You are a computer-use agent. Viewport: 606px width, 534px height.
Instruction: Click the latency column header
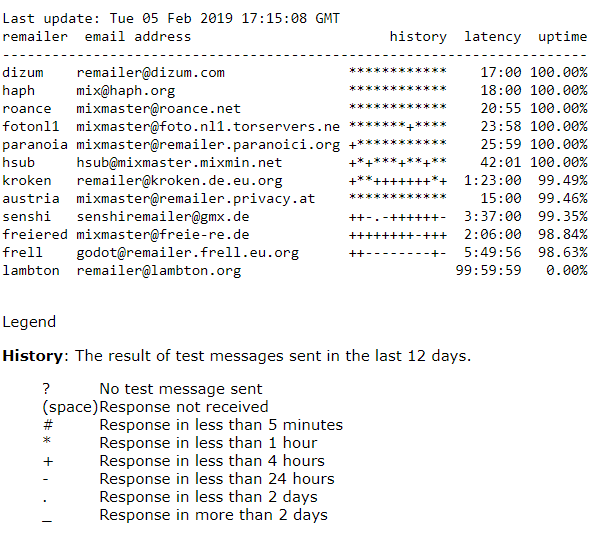coord(493,37)
